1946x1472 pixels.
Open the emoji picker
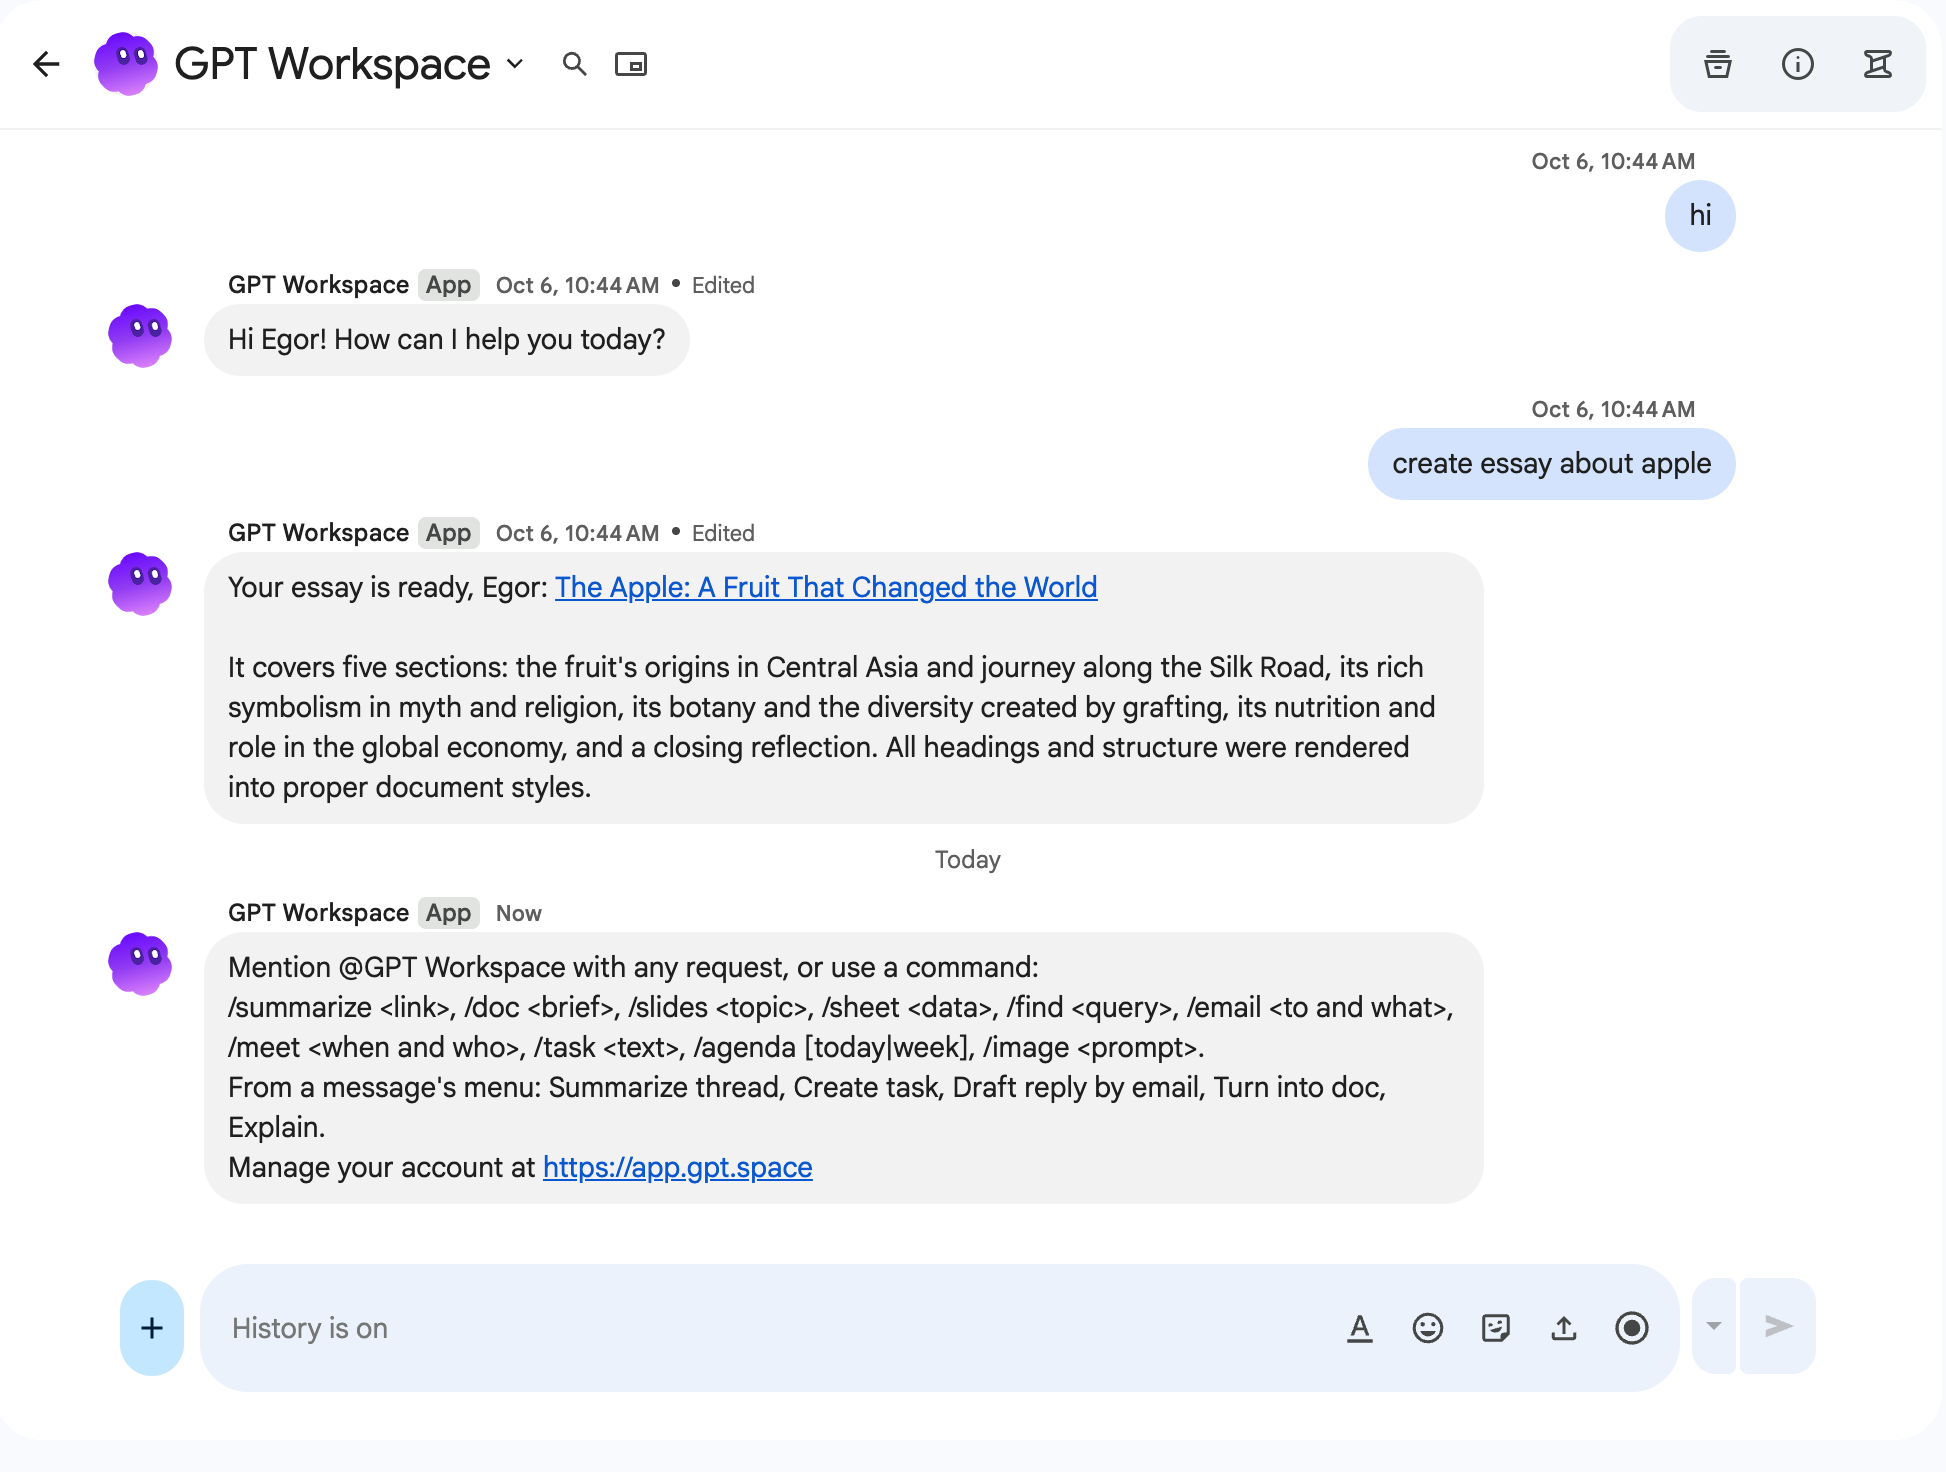[1428, 1328]
